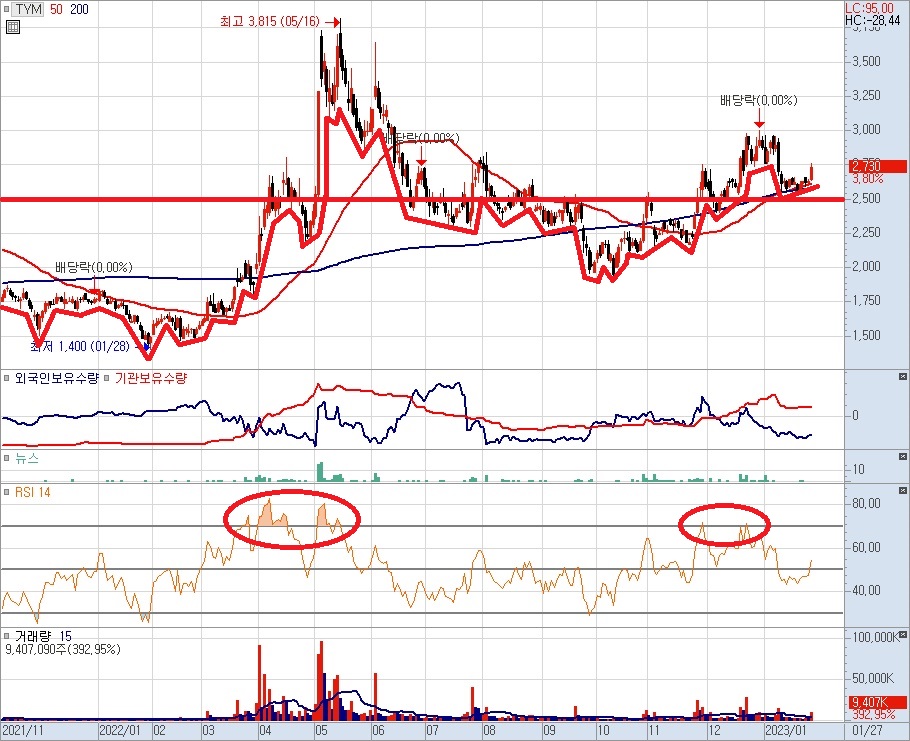Click the RSI 14 panel label
This screenshot has height=741, width=910.
tap(32, 493)
